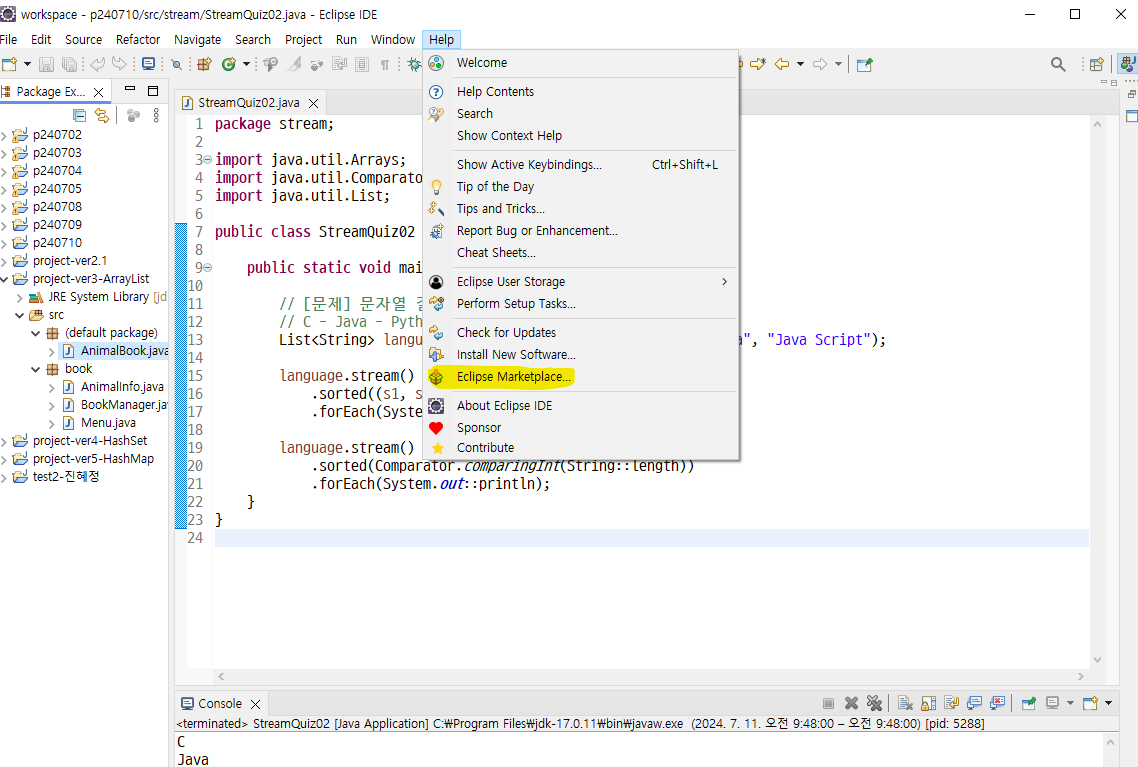
Task: Click Last Edit Location arrow icon
Action: click(758, 65)
